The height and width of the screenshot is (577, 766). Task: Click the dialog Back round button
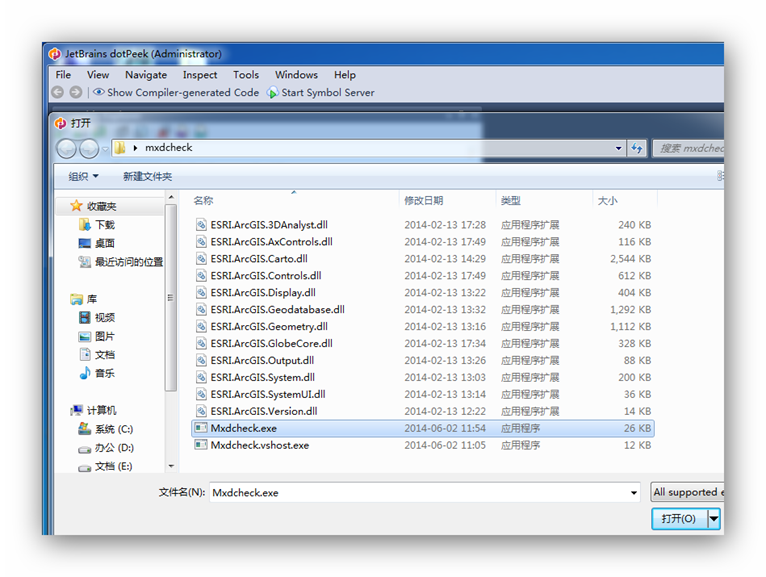[66, 149]
